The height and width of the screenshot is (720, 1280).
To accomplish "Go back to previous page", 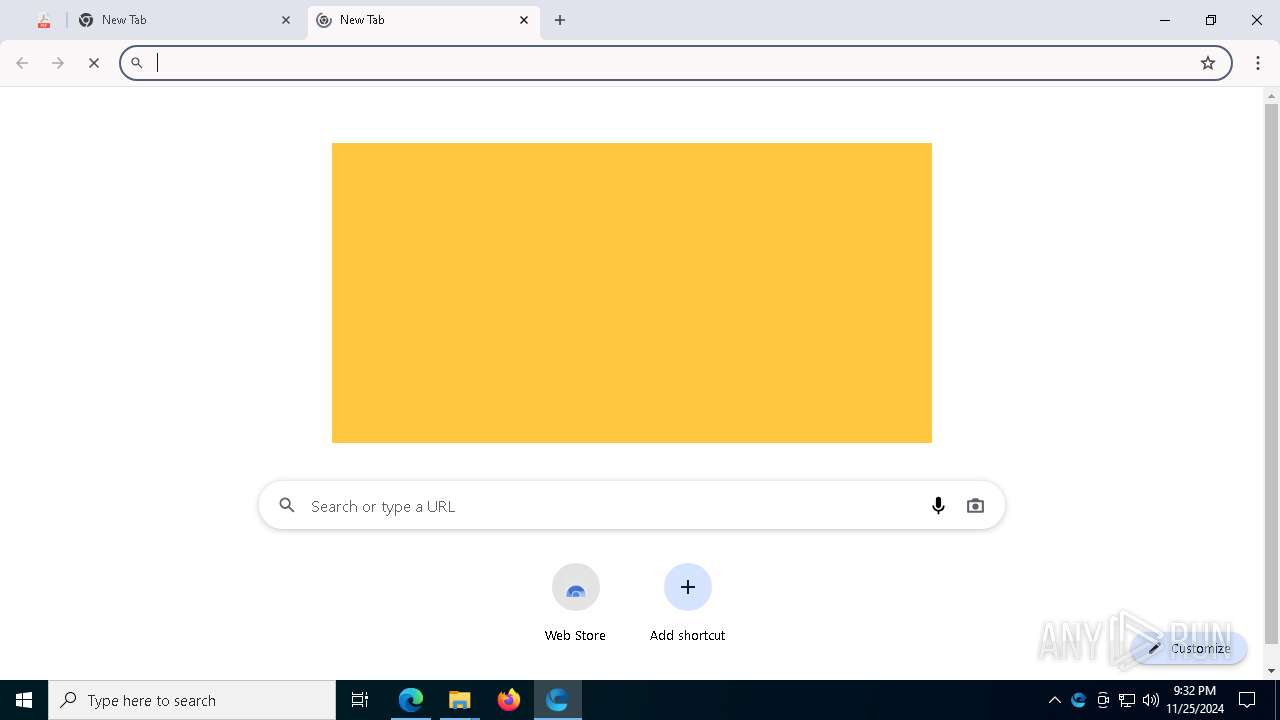I will (x=22, y=63).
